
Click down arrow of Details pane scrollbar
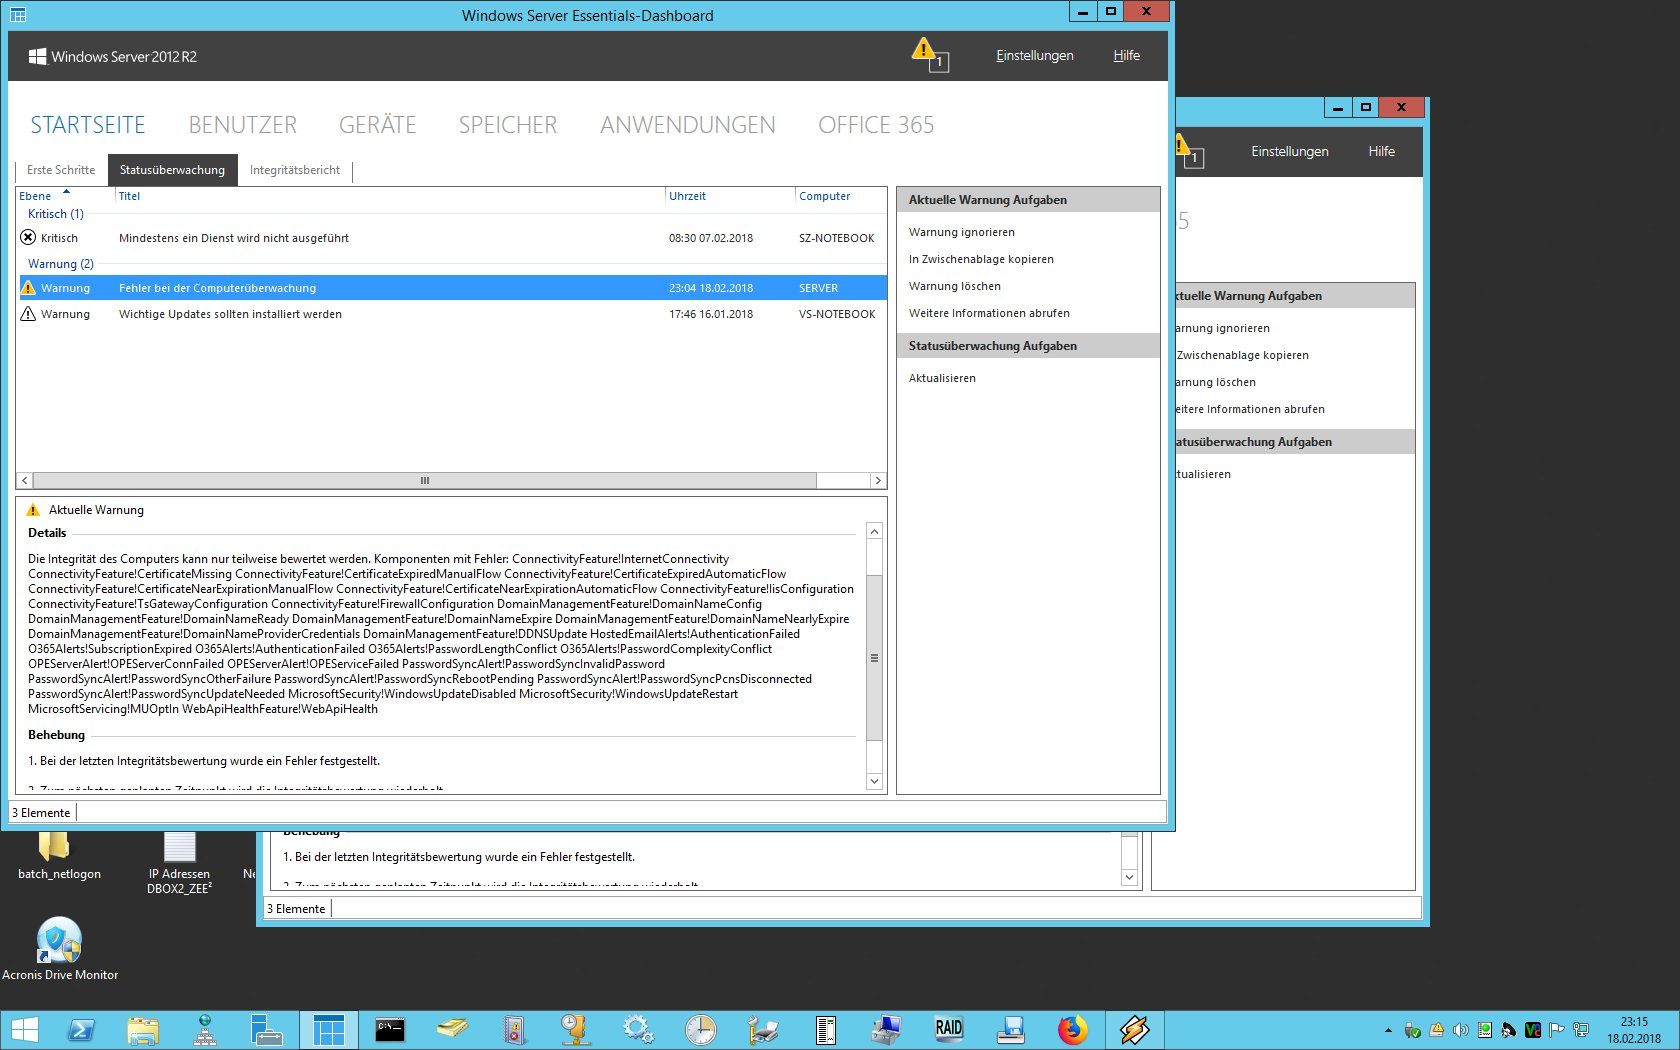[874, 781]
